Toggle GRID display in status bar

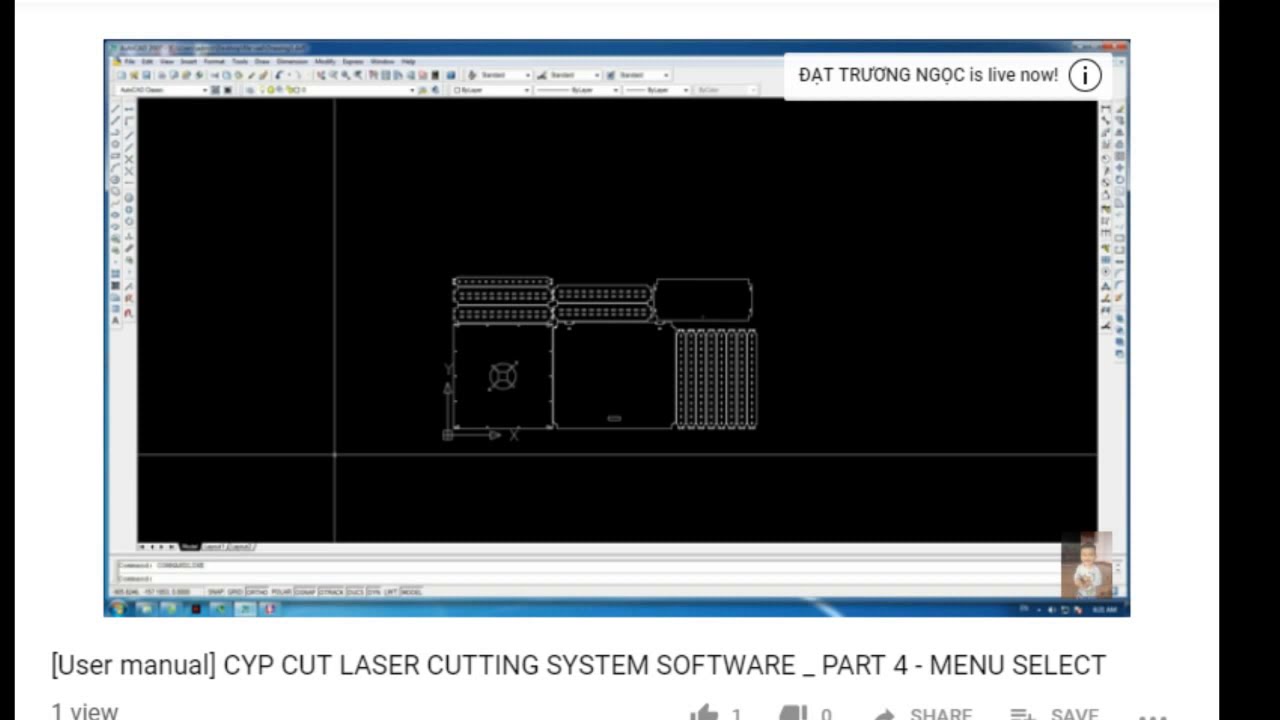point(235,592)
